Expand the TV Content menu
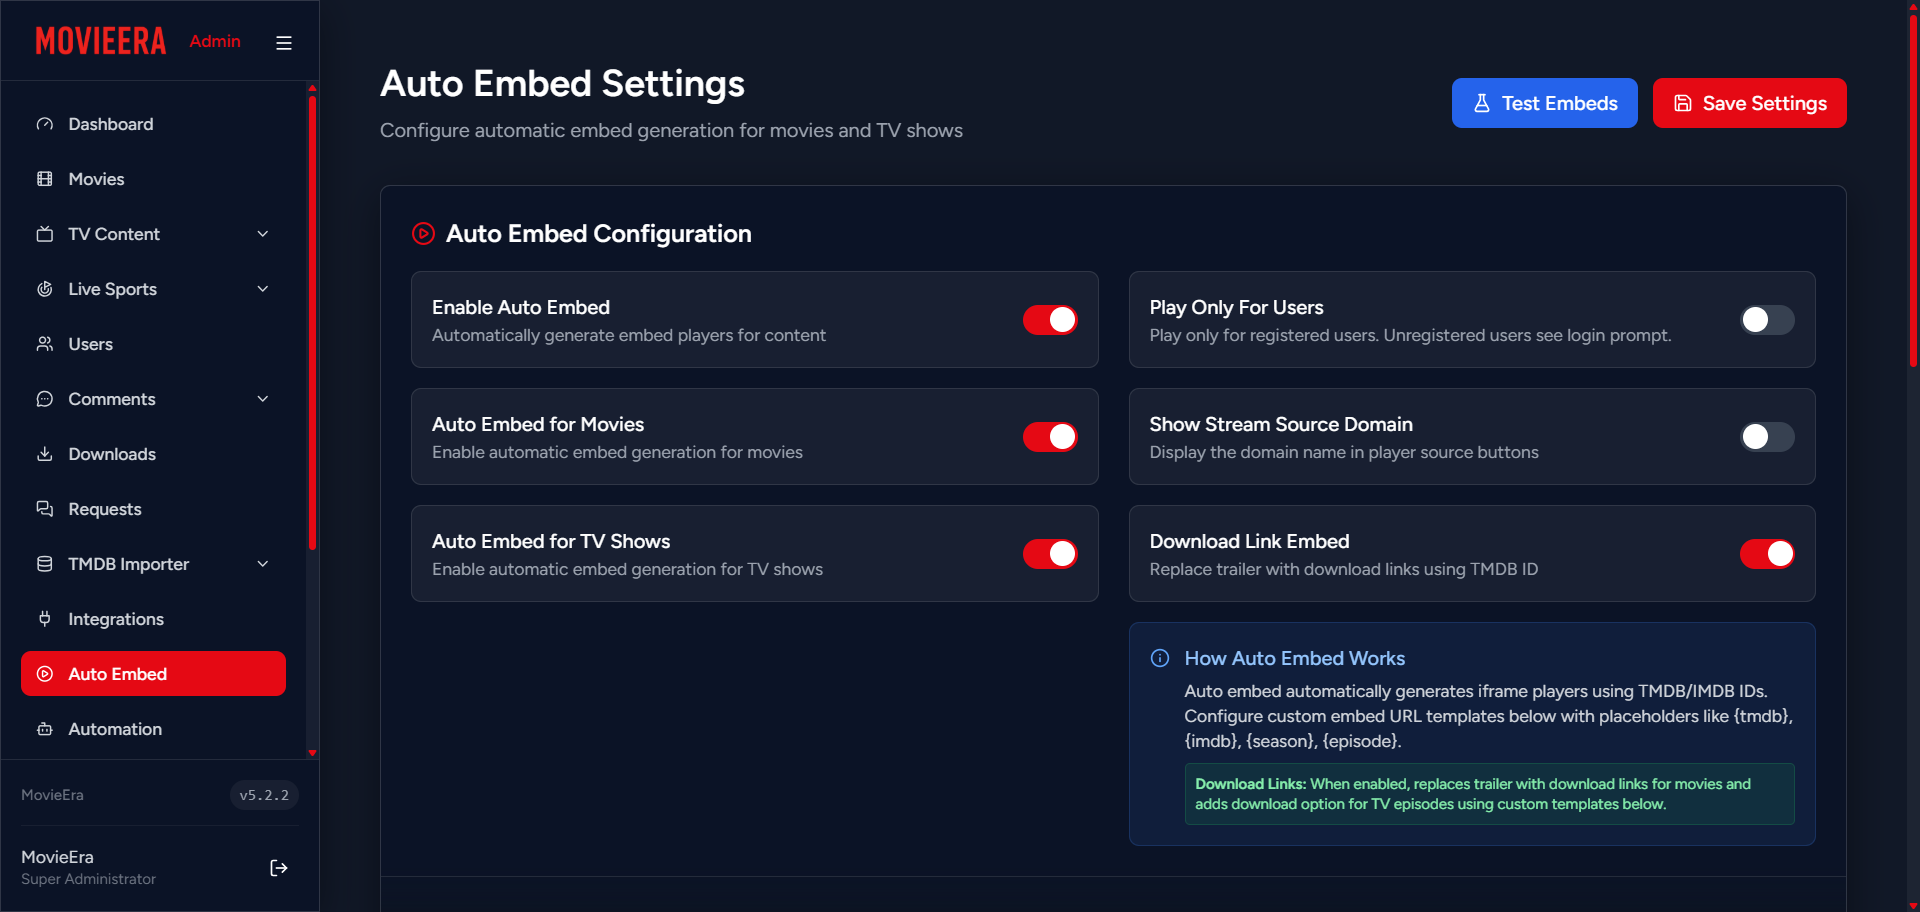The height and width of the screenshot is (912, 1920). pyautogui.click(x=150, y=234)
